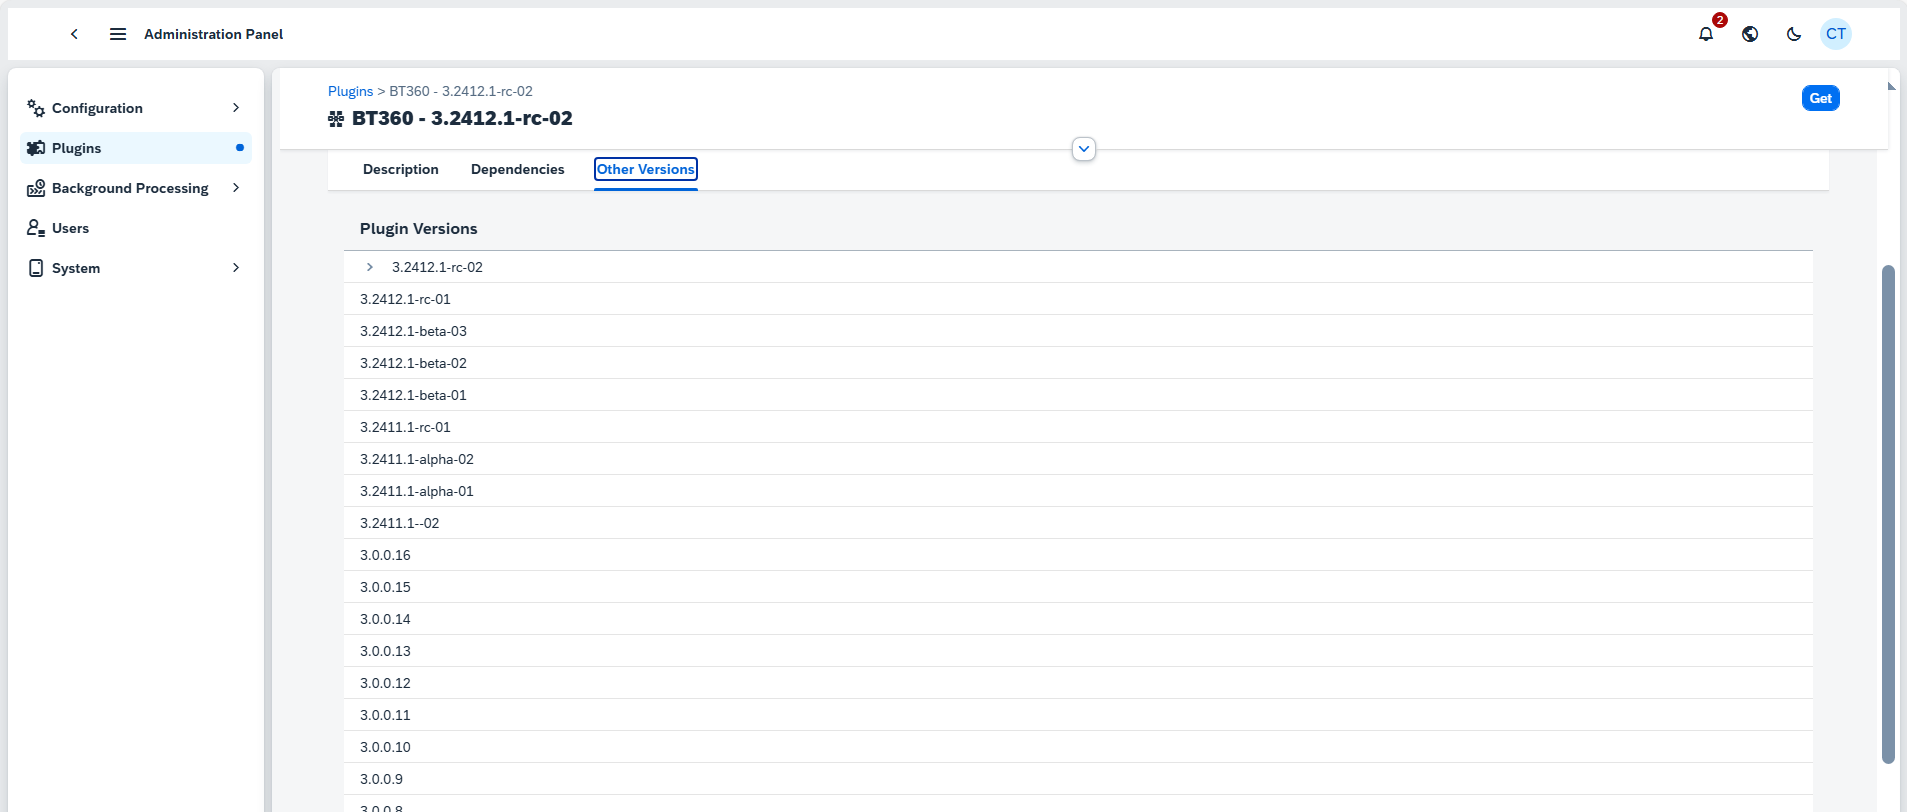Expand the Configuration menu chevron

(x=236, y=108)
